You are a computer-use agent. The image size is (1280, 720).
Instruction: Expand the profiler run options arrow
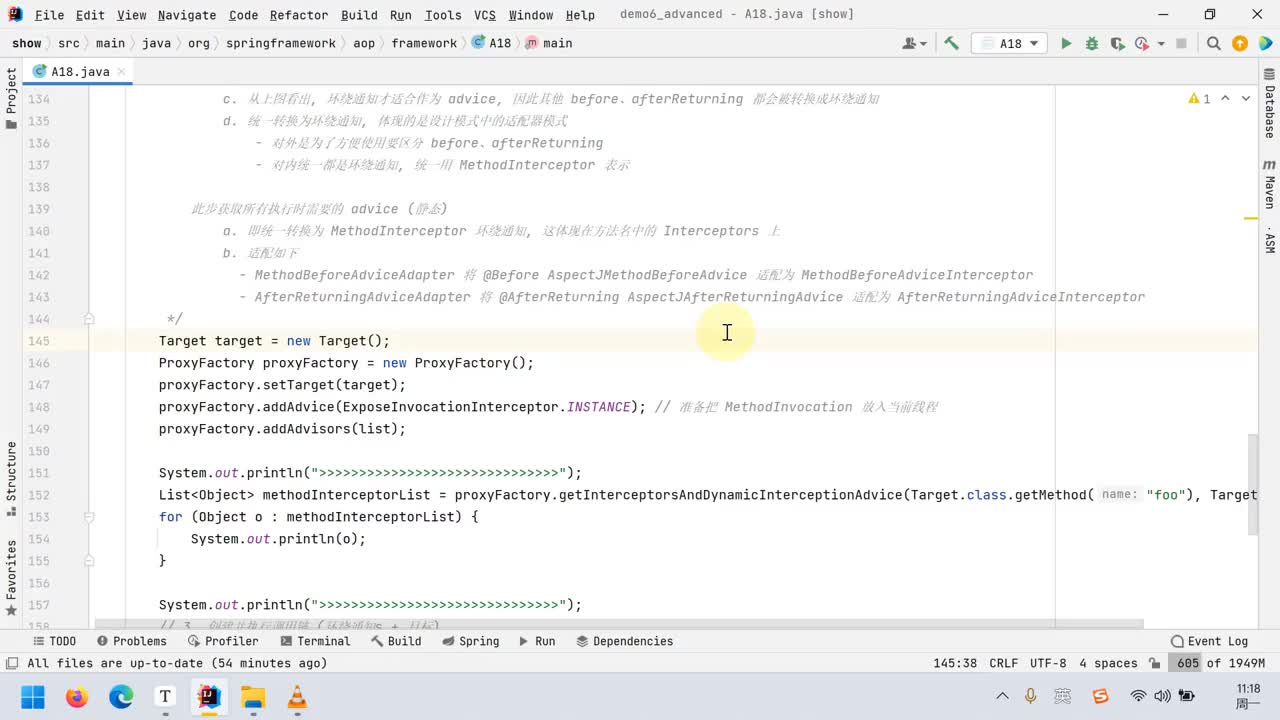[1161, 44]
